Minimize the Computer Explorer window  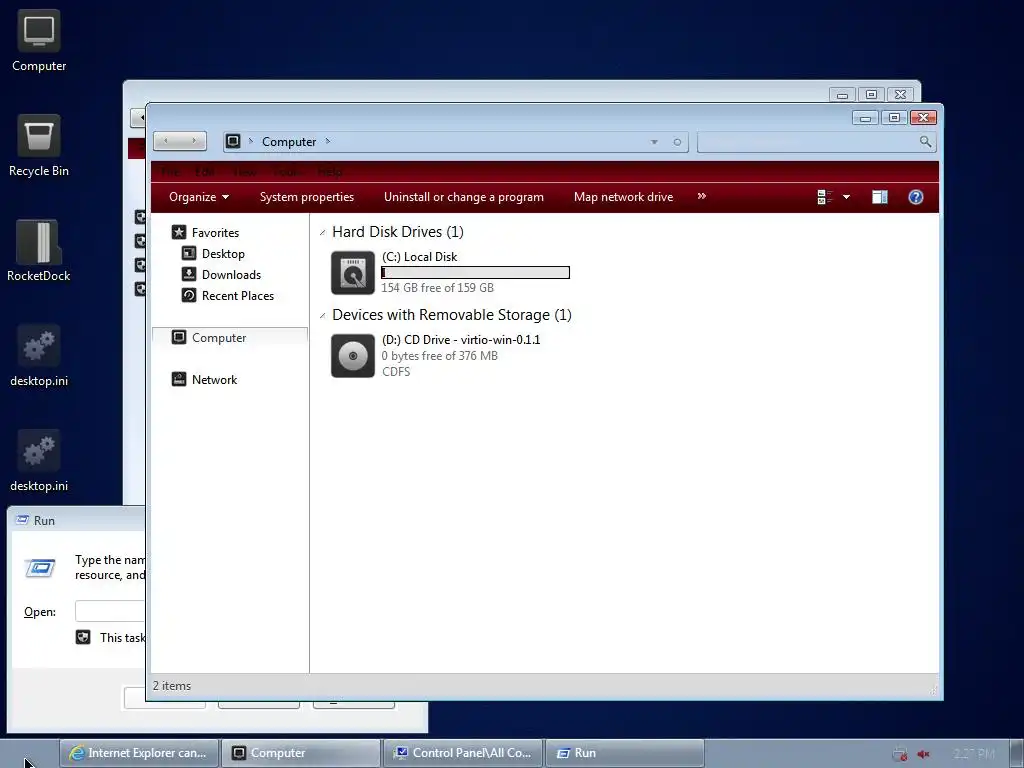click(x=865, y=118)
